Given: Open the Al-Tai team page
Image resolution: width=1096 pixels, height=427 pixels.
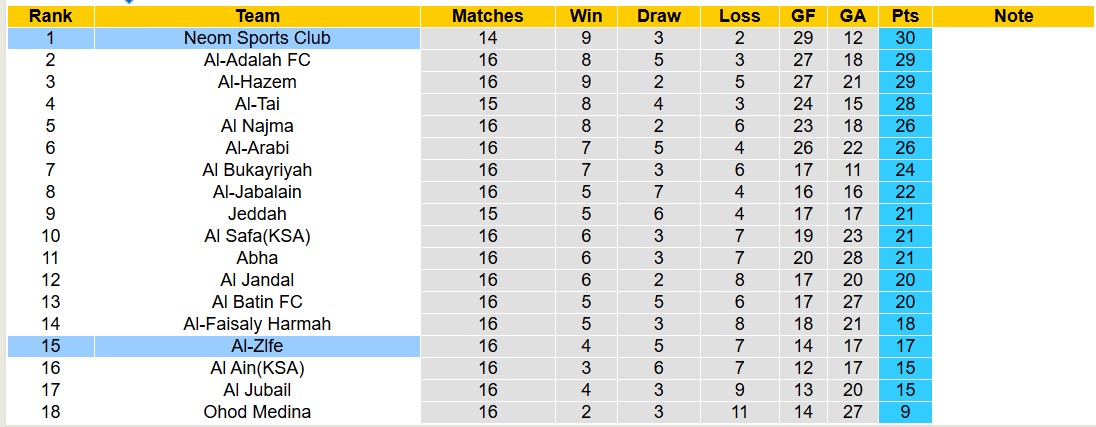Looking at the screenshot, I should pyautogui.click(x=257, y=104).
